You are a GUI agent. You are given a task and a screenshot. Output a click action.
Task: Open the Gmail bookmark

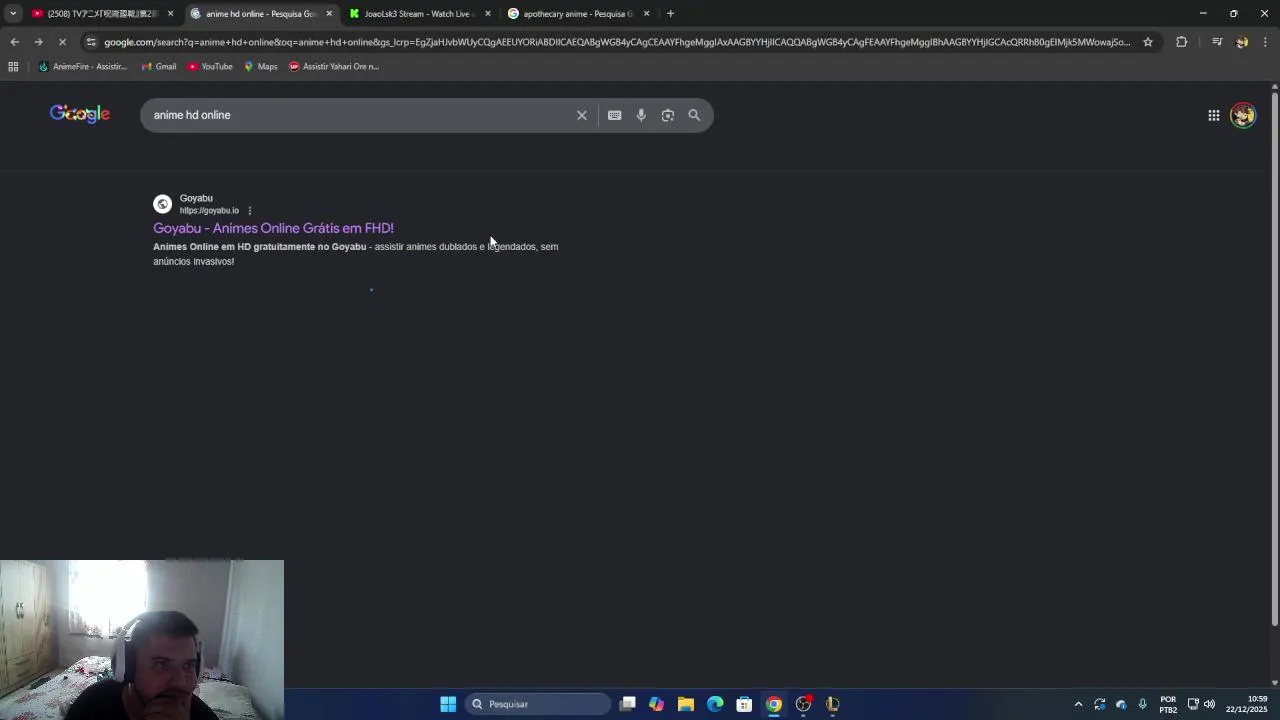(159, 66)
